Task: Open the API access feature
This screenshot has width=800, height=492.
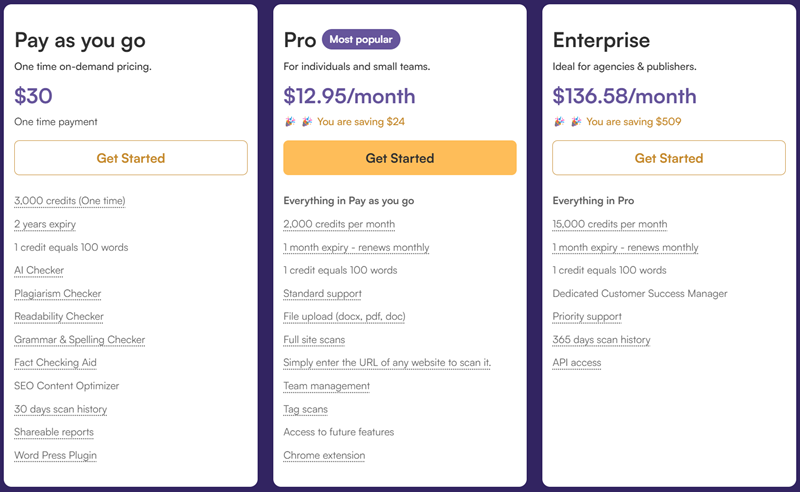Action: tap(577, 362)
